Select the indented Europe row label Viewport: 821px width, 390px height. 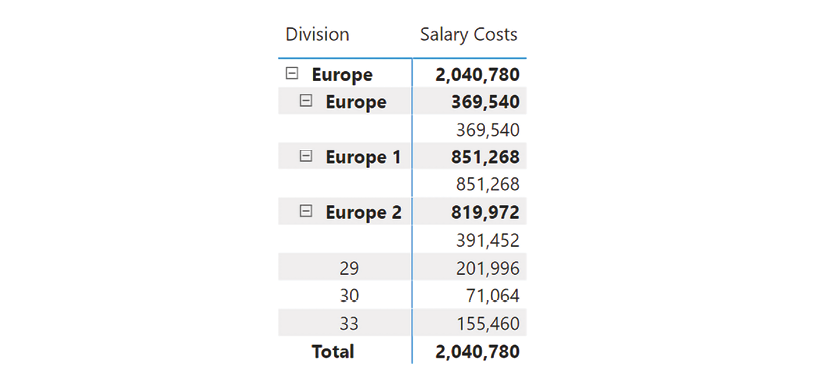pos(356,102)
